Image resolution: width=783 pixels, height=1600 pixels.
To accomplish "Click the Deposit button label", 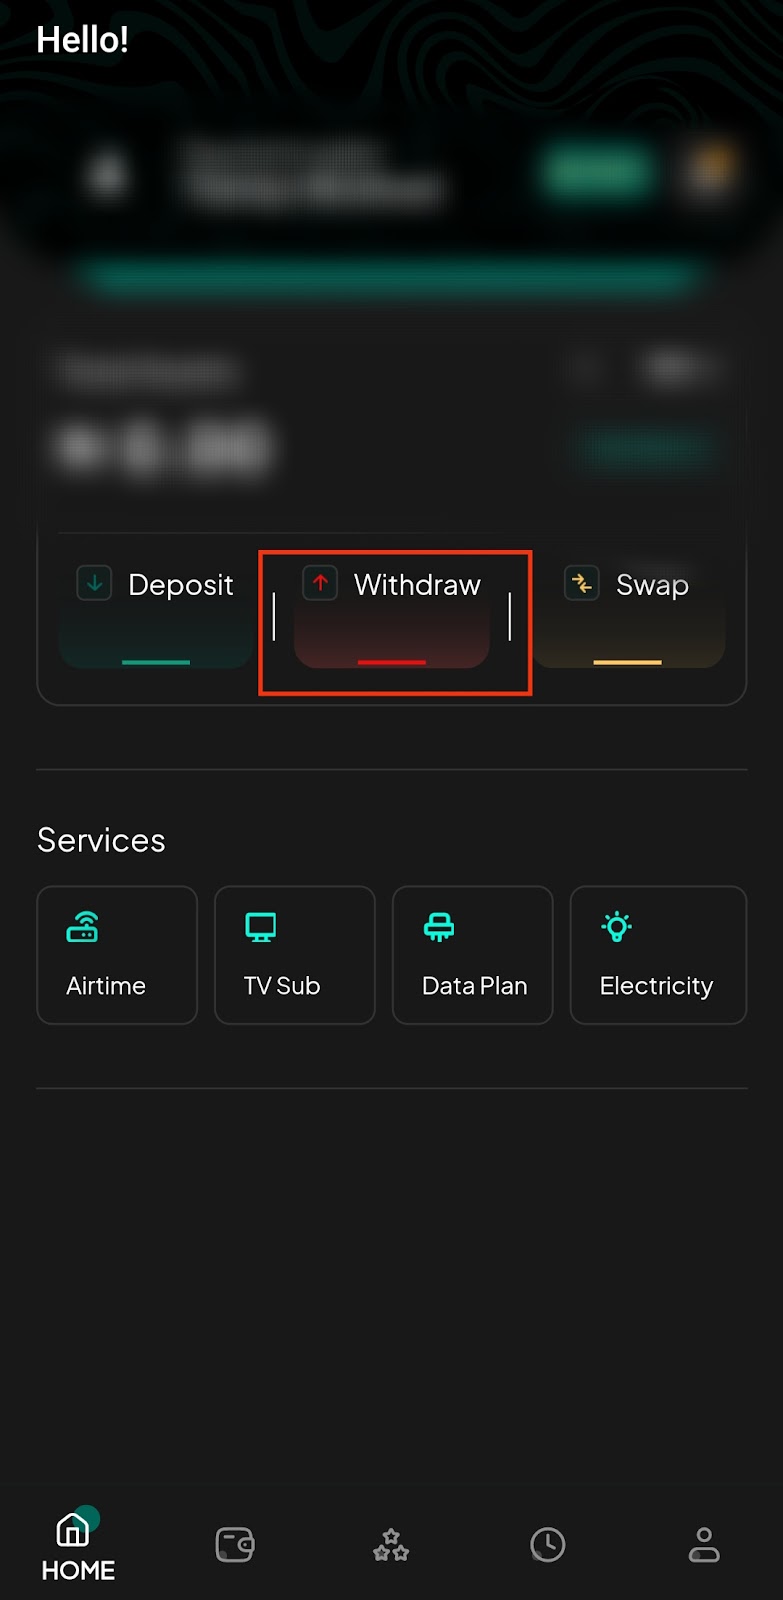I will [x=181, y=584].
